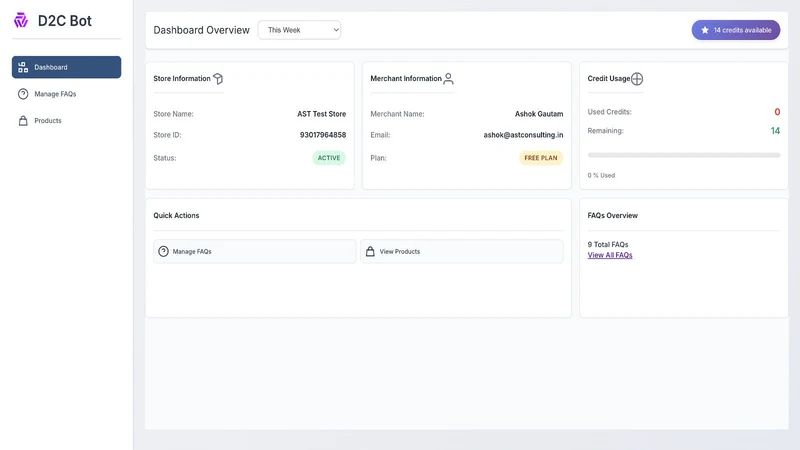Click the Dashboard grid icon in the sidebar
Image resolution: width=800 pixels, height=450 pixels.
23,67
